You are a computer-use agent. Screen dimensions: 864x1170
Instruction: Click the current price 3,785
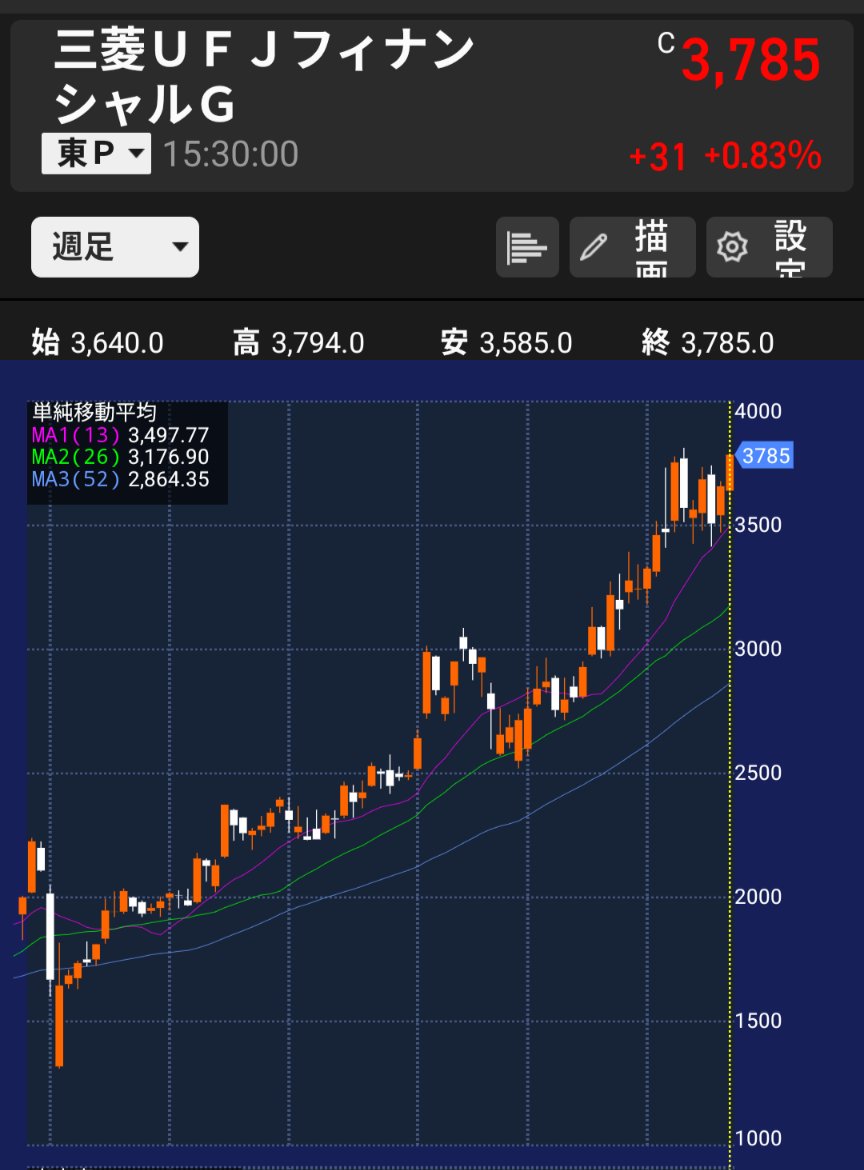tap(751, 60)
